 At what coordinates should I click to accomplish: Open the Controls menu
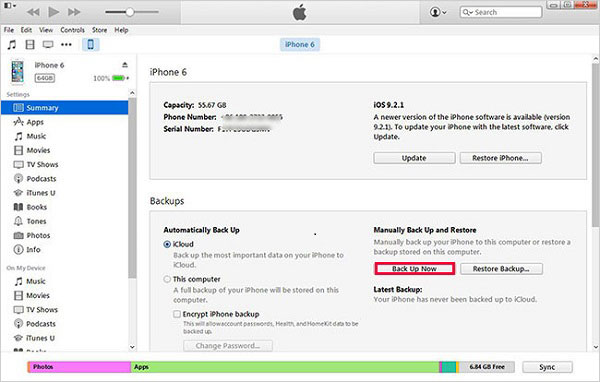click(x=72, y=30)
